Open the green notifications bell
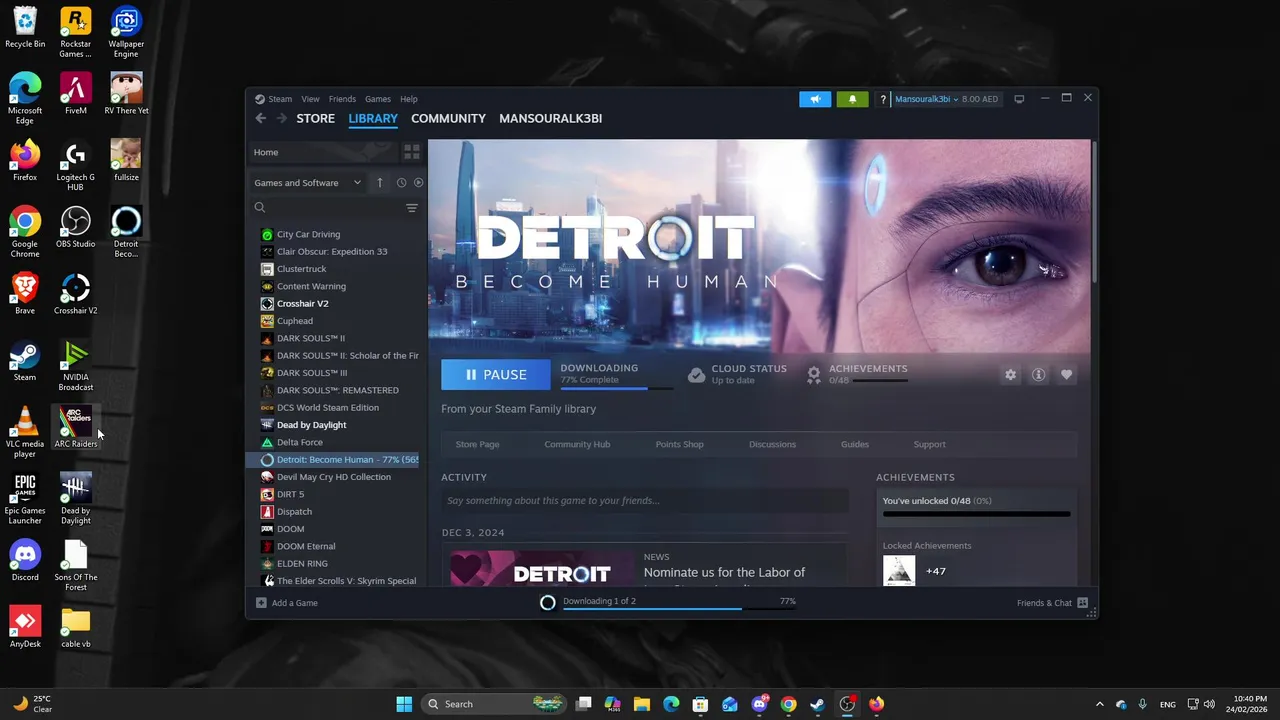 pyautogui.click(x=852, y=99)
